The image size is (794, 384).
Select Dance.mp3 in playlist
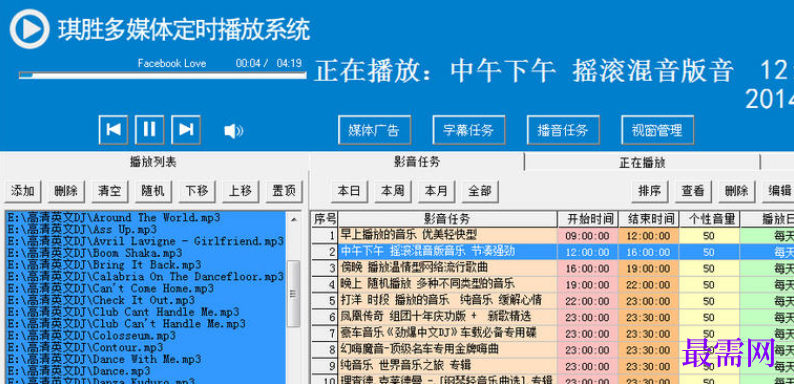[x=145, y=371]
